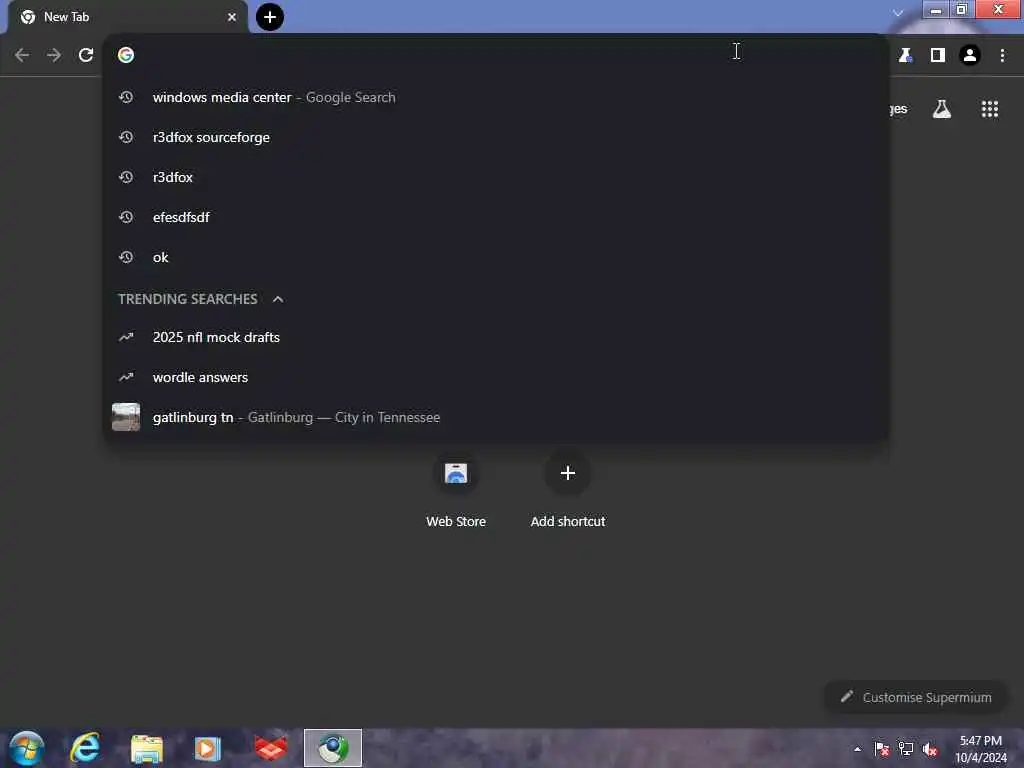Toggle the side panel icon

point(938,56)
